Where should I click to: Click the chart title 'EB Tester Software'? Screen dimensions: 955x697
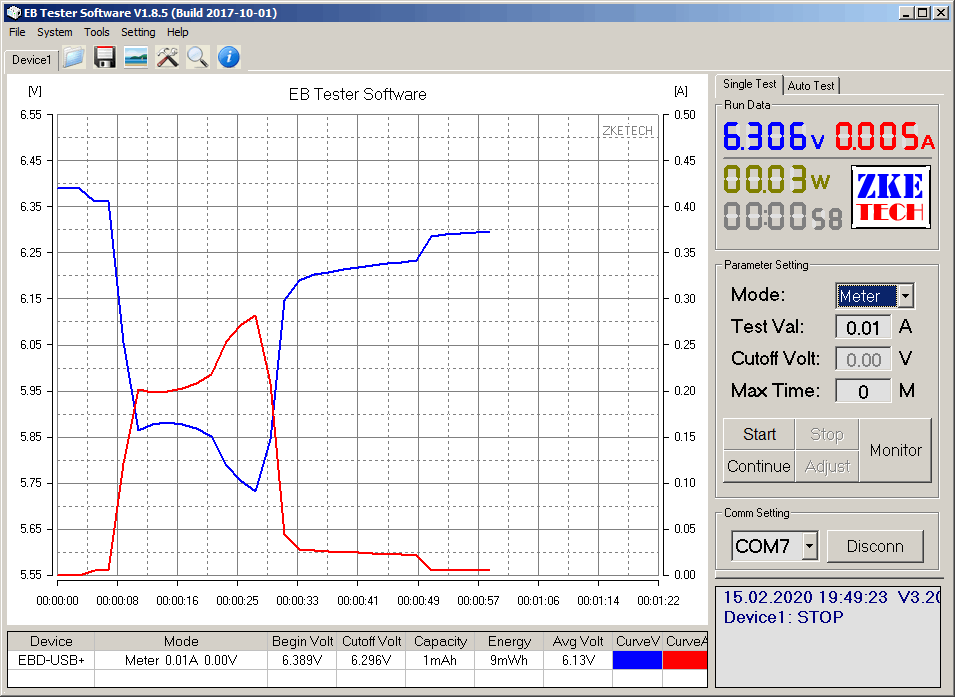click(358, 94)
